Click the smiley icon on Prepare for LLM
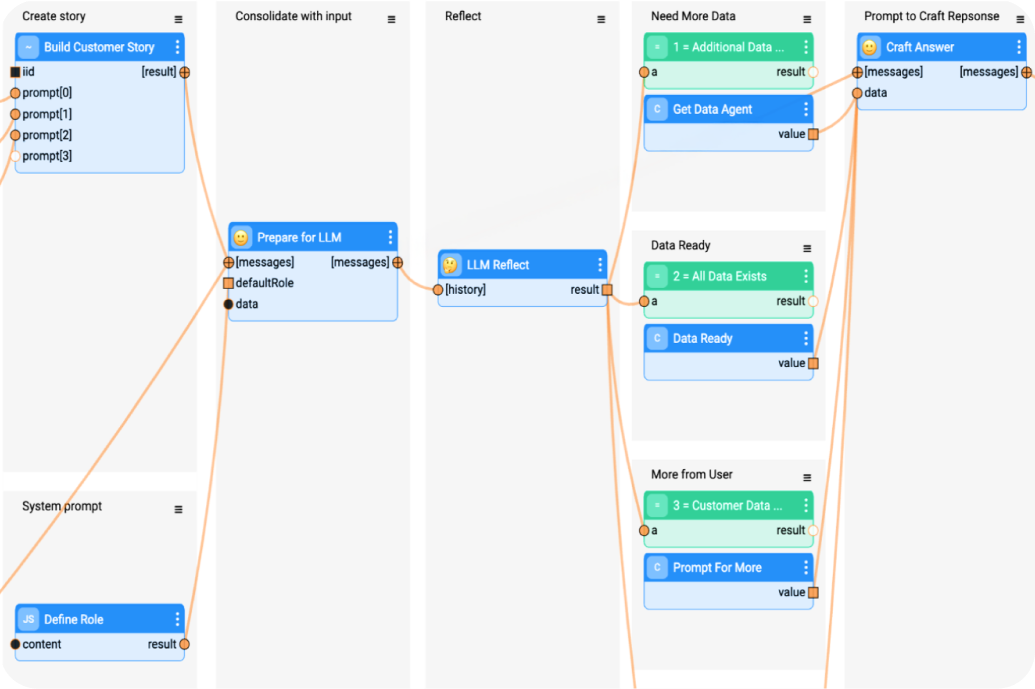The width and height of the screenshot is (1035, 689). tap(241, 237)
